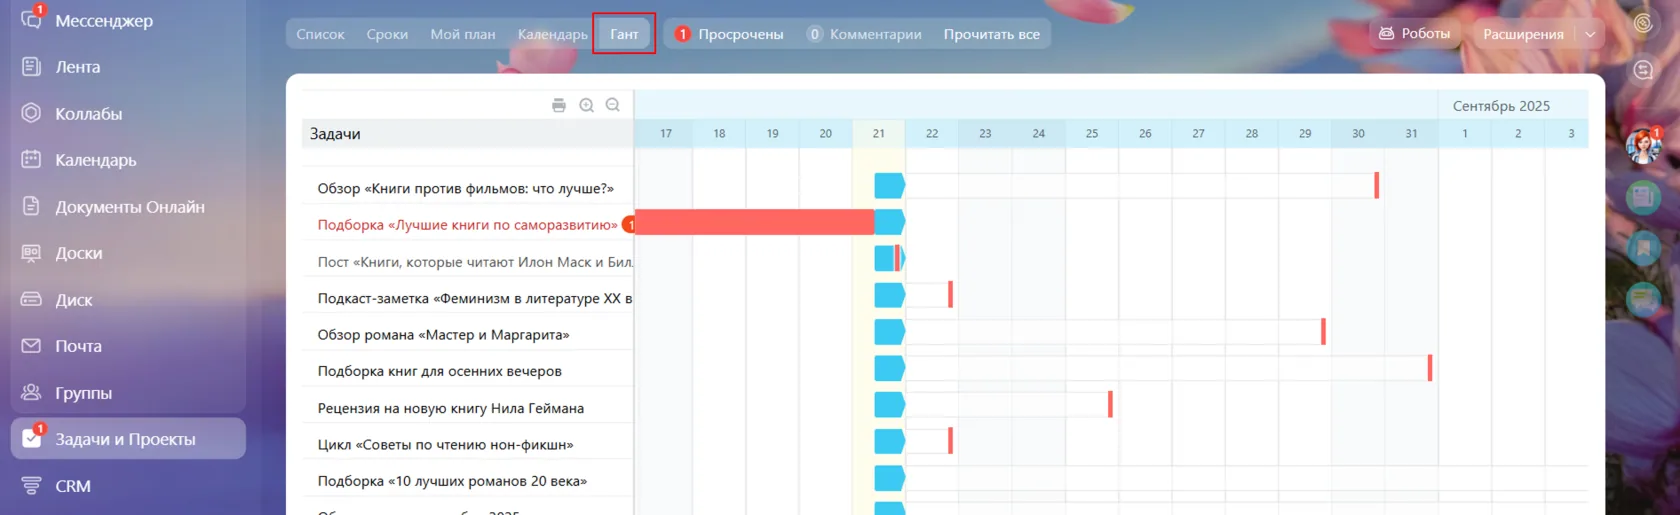1680x515 pixels.
Task: Open the green news circle icon on right panel
Action: coord(1643,198)
